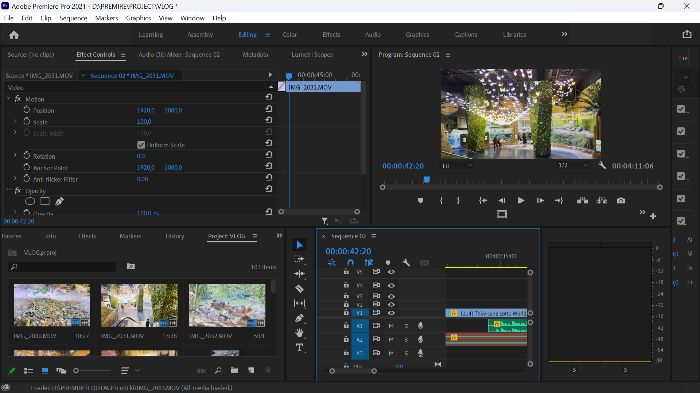Open the Effect Controls panel menu
This screenshot has height=393, width=700.
tap(123, 55)
